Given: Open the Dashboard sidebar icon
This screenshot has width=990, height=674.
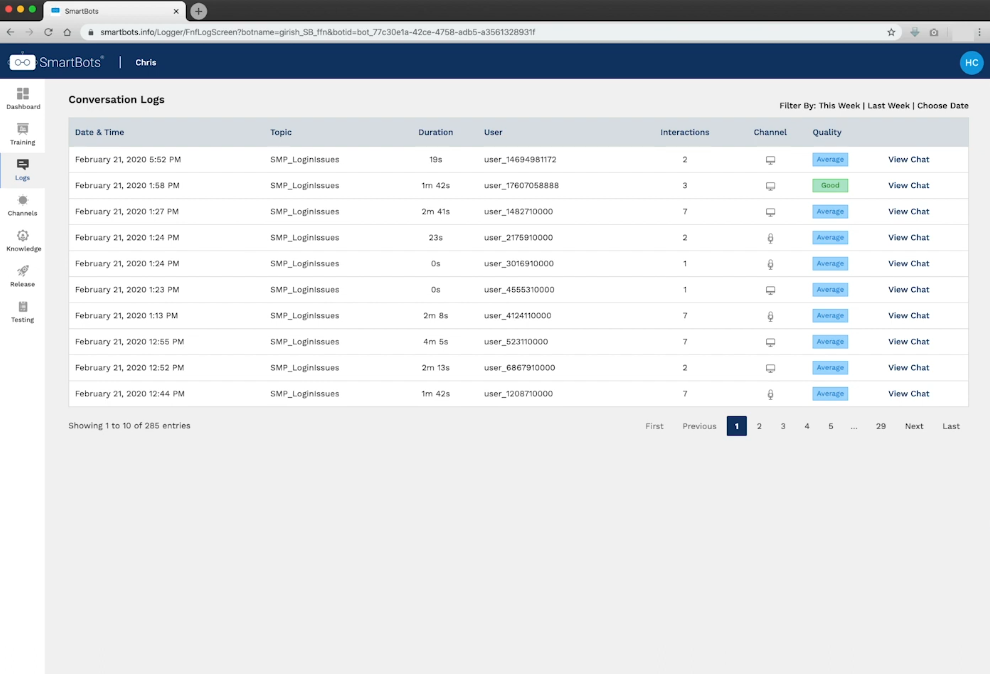Looking at the screenshot, I should (23, 94).
